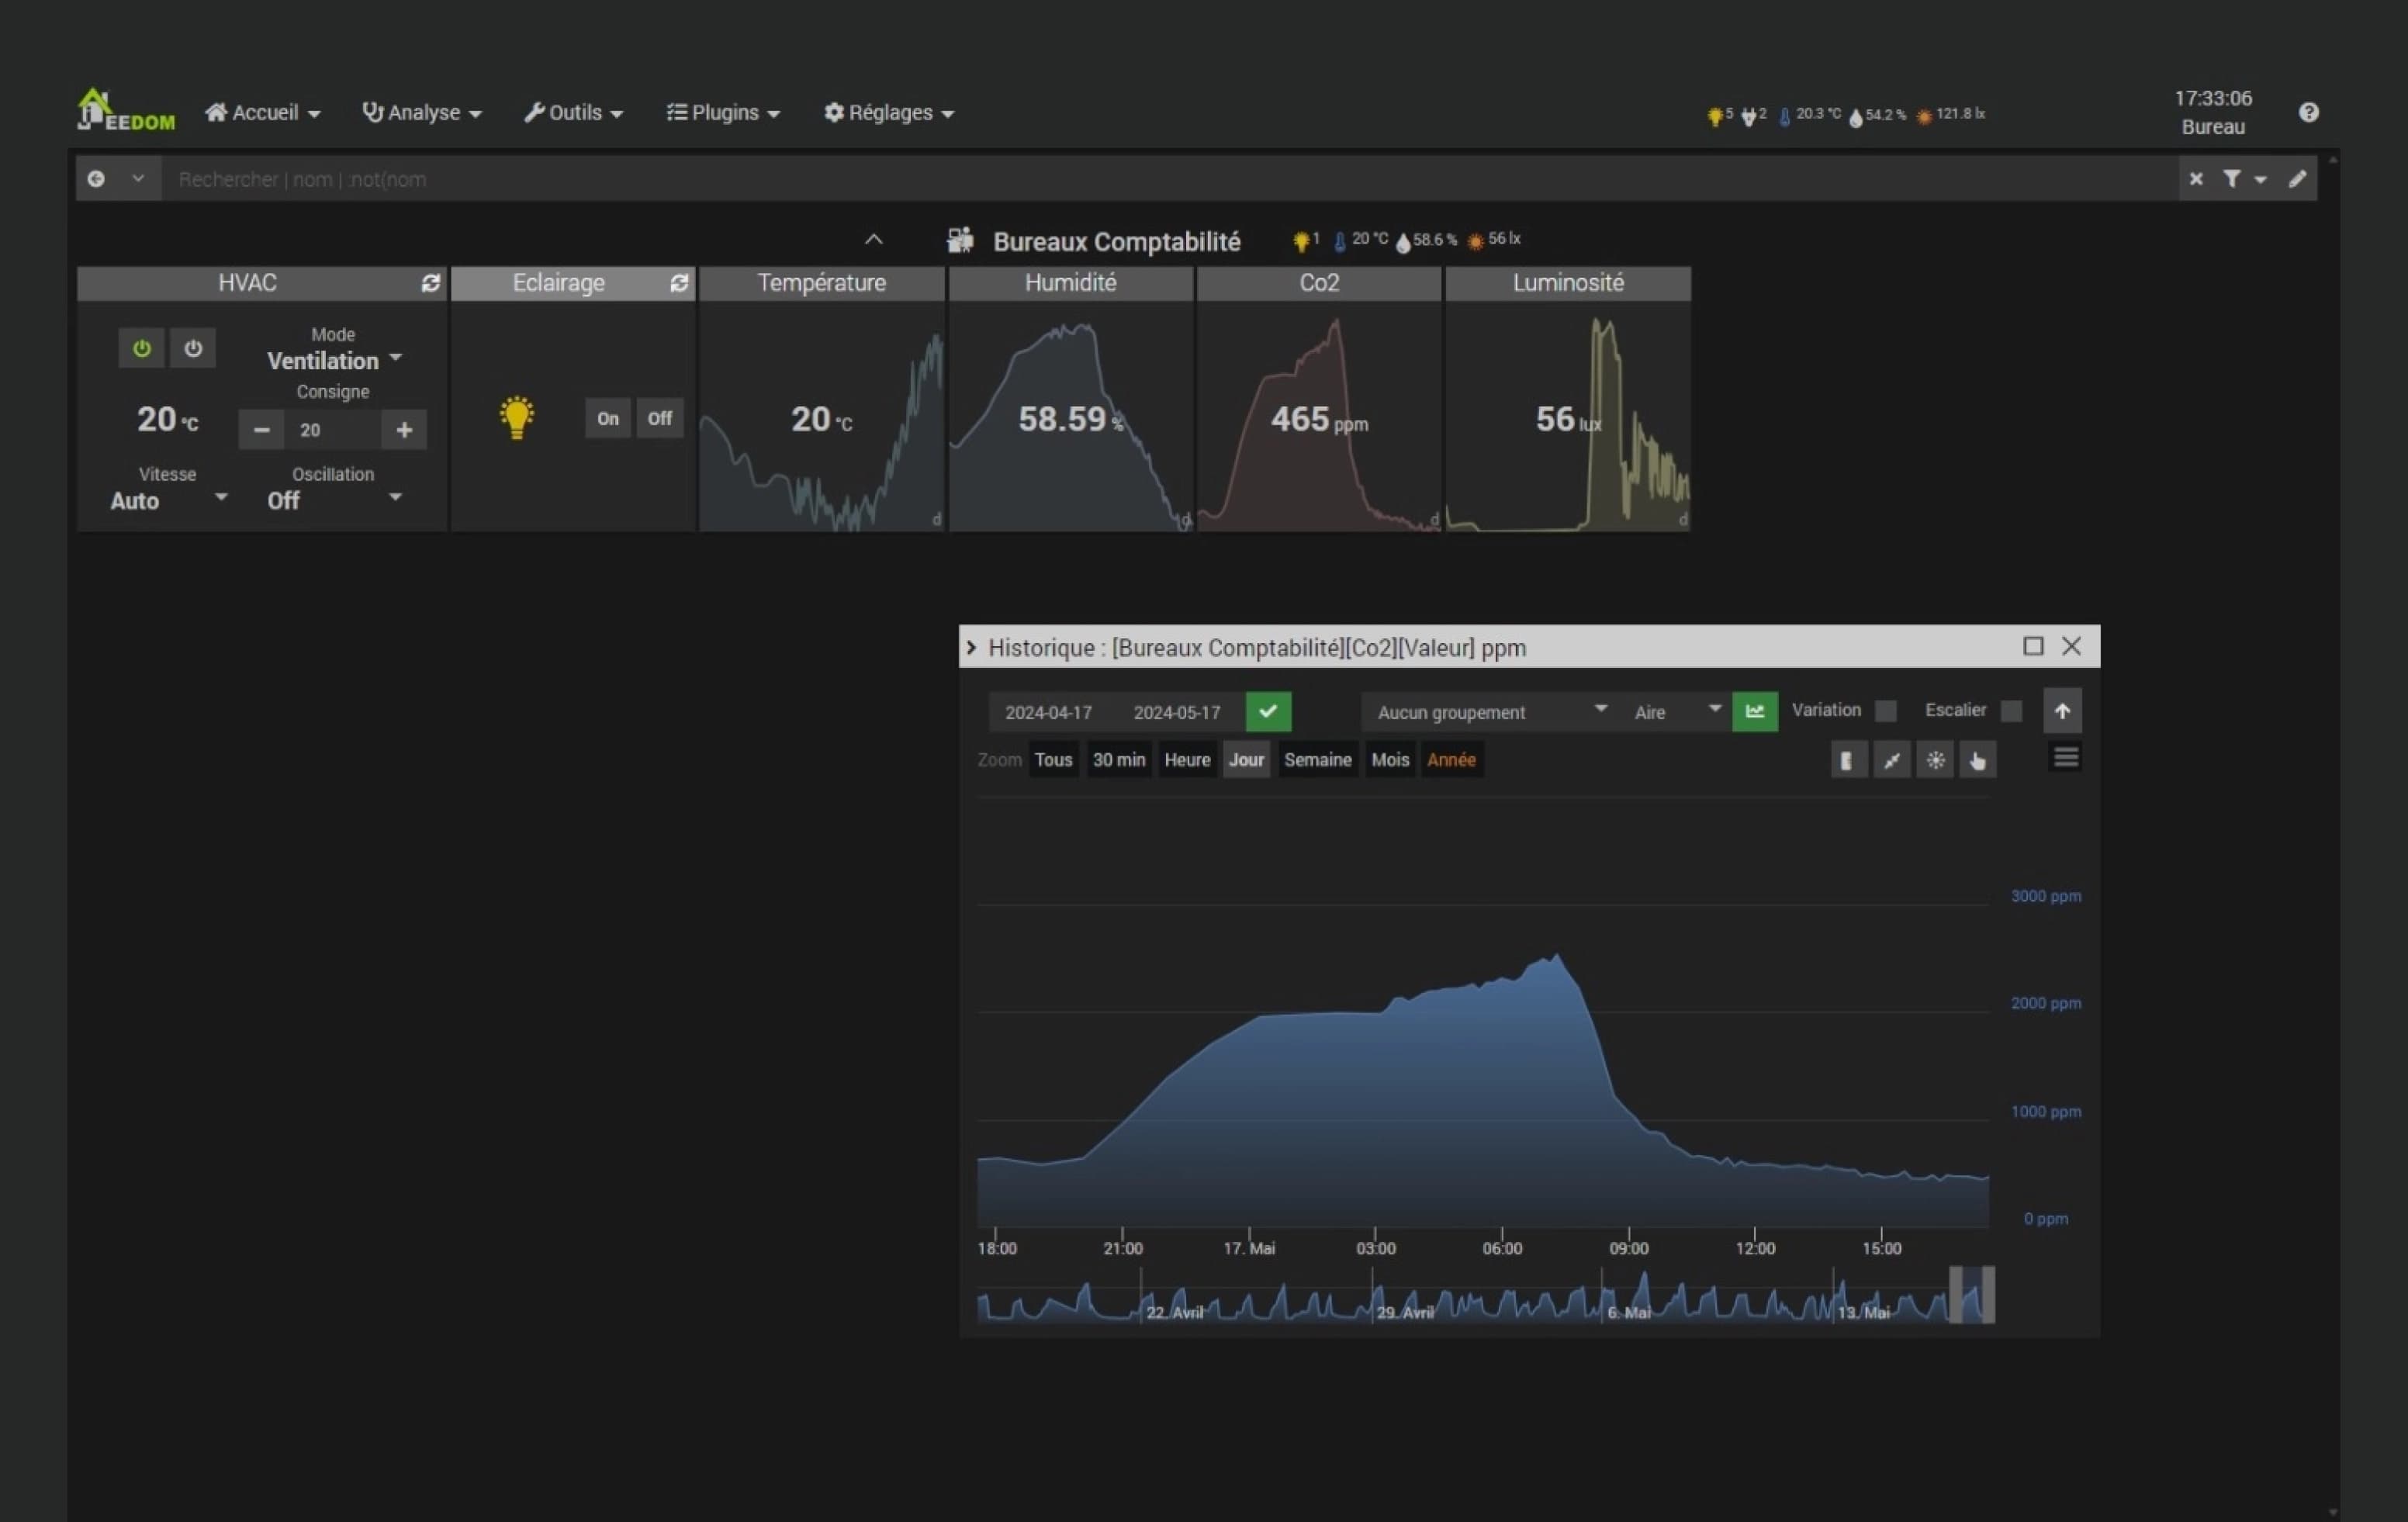The image size is (2408, 1522).
Task: Click the start date 2024-04-17 field
Action: tap(1048, 712)
